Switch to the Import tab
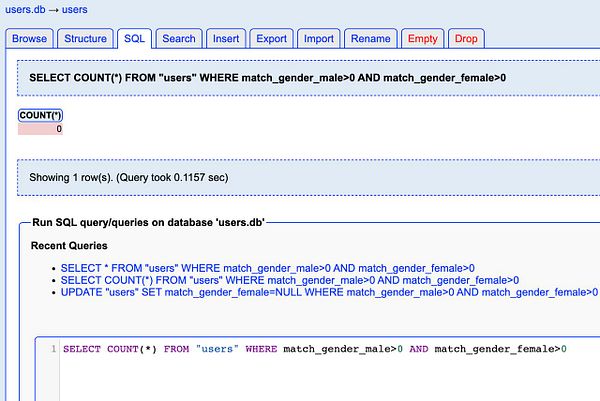 tap(319, 39)
